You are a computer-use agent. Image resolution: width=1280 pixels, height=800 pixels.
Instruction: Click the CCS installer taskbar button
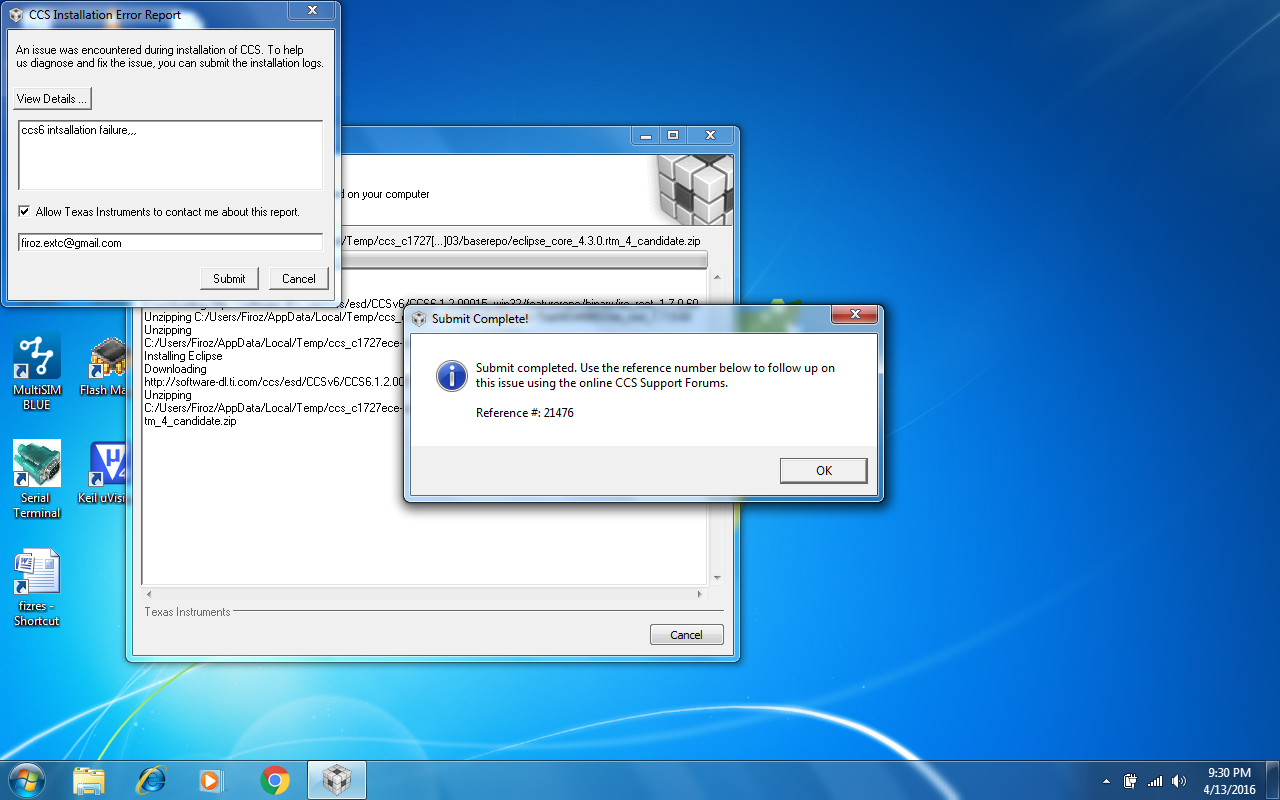337,780
